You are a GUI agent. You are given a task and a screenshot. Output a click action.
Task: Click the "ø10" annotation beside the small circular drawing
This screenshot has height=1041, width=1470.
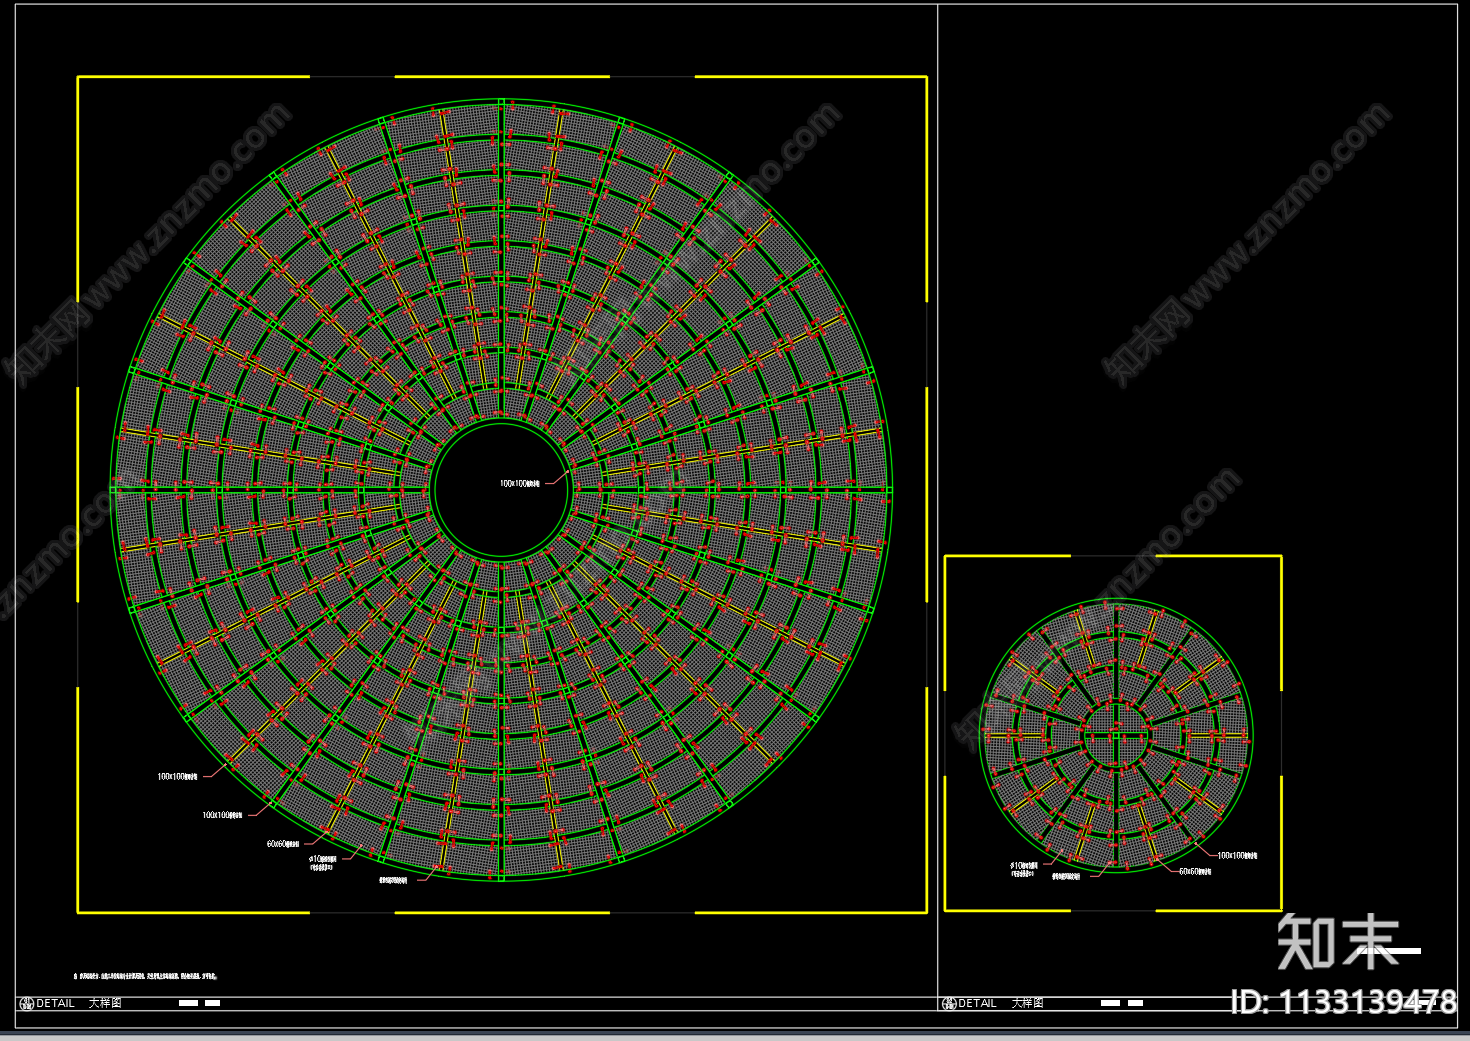coord(1023,869)
